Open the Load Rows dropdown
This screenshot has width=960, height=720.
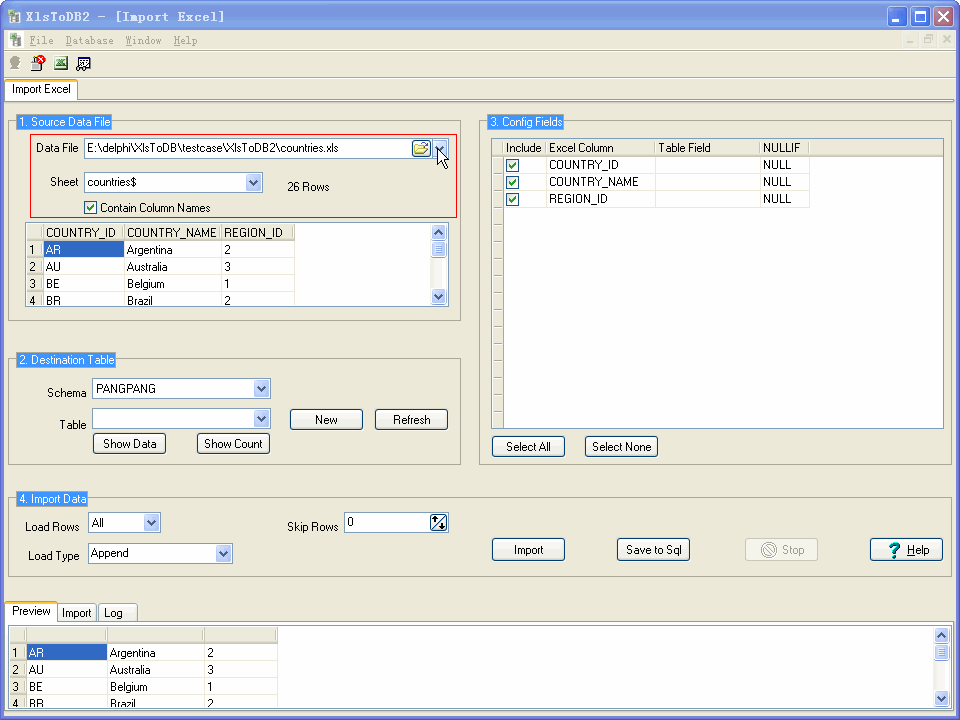151,523
